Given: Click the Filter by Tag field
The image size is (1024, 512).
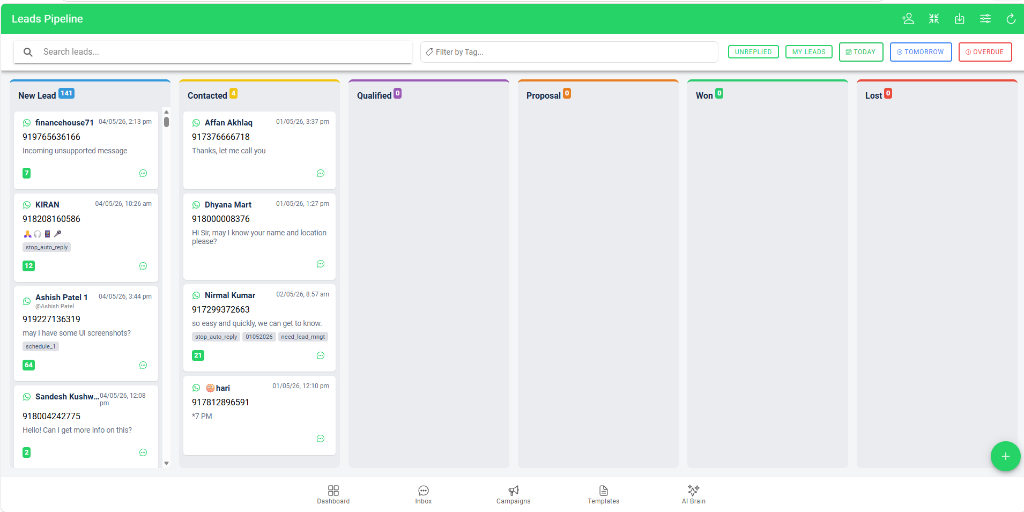Looking at the screenshot, I should pos(569,52).
